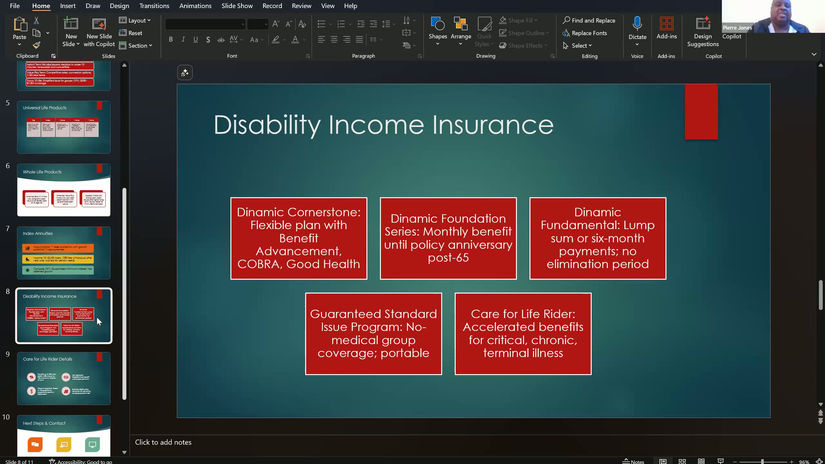Align text right in Paragraph group
This screenshot has width=825, height=464.
click(347, 40)
